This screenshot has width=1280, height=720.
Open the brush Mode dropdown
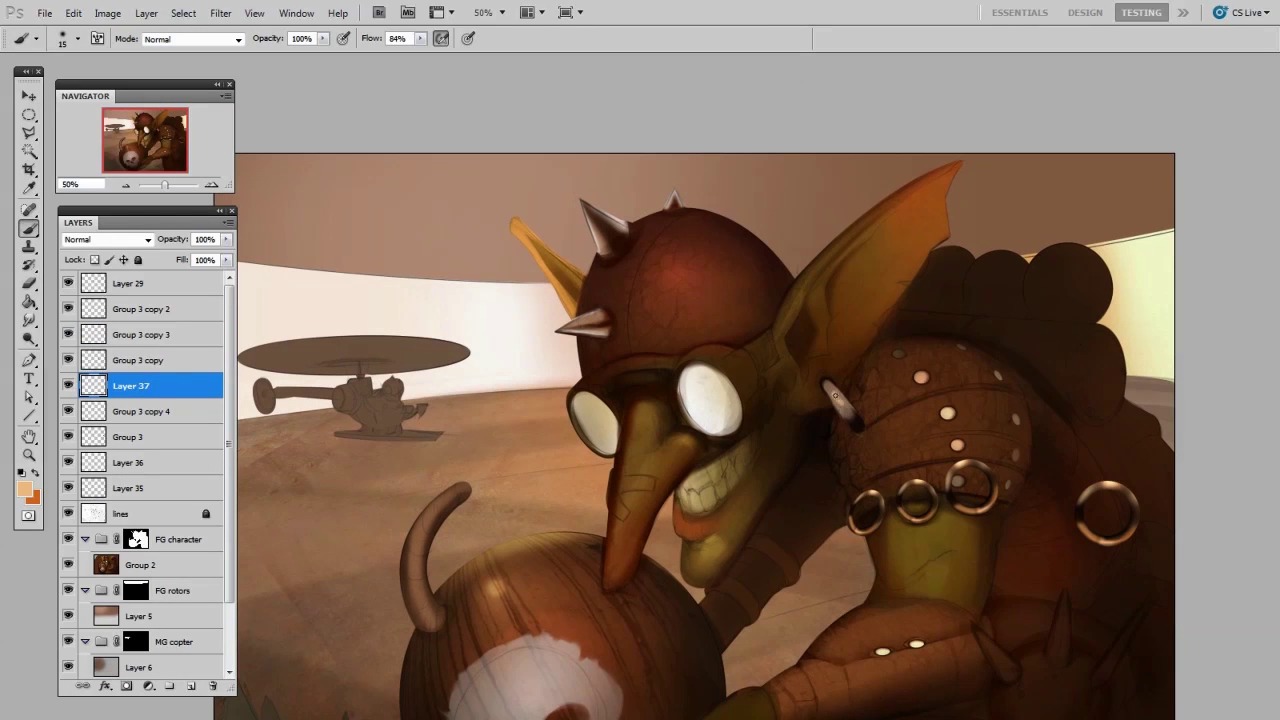click(193, 39)
